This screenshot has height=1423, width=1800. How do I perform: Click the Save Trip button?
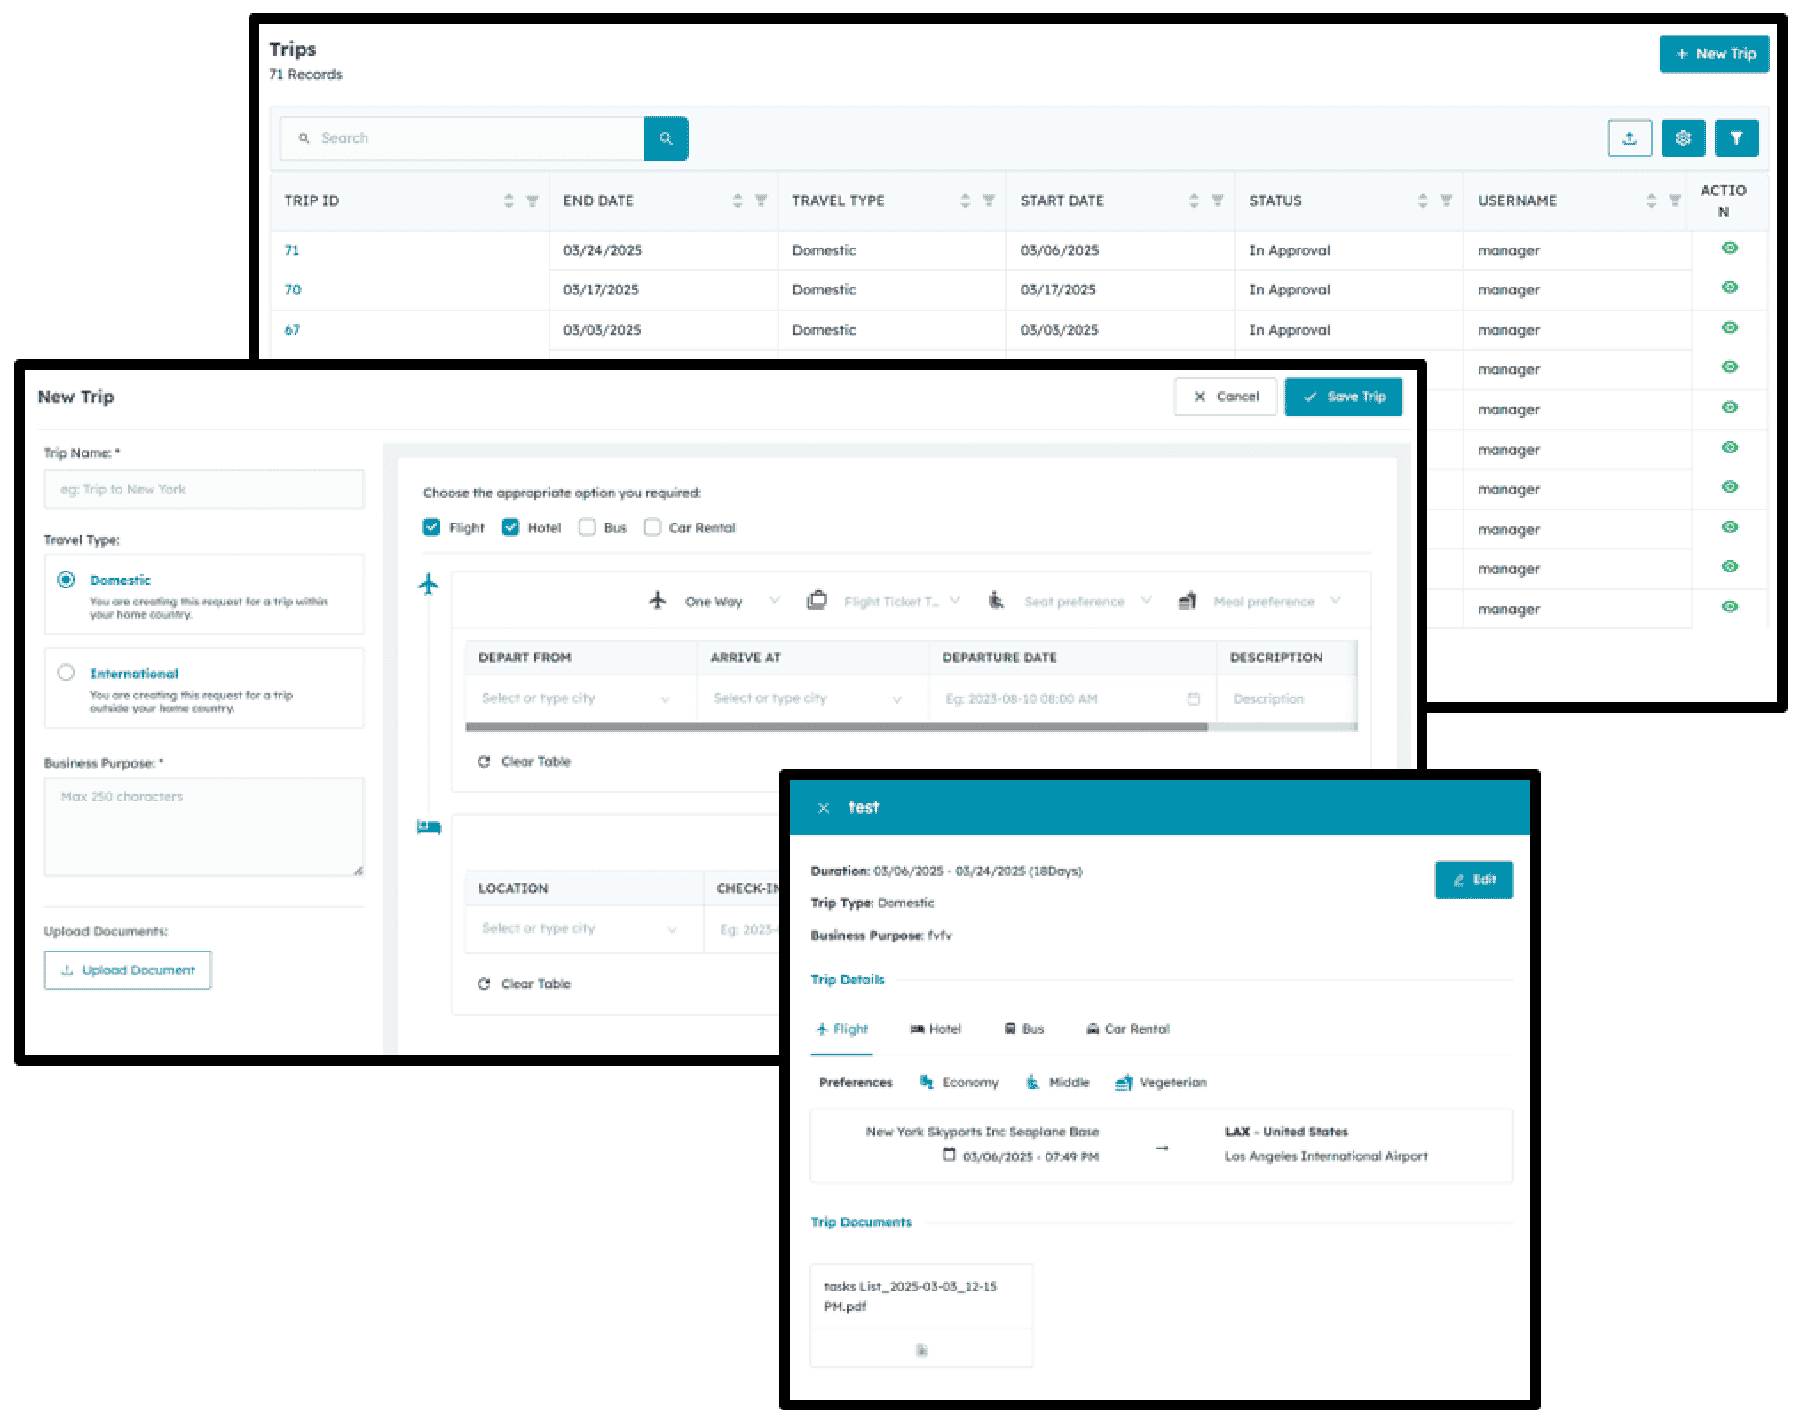pyautogui.click(x=1343, y=397)
